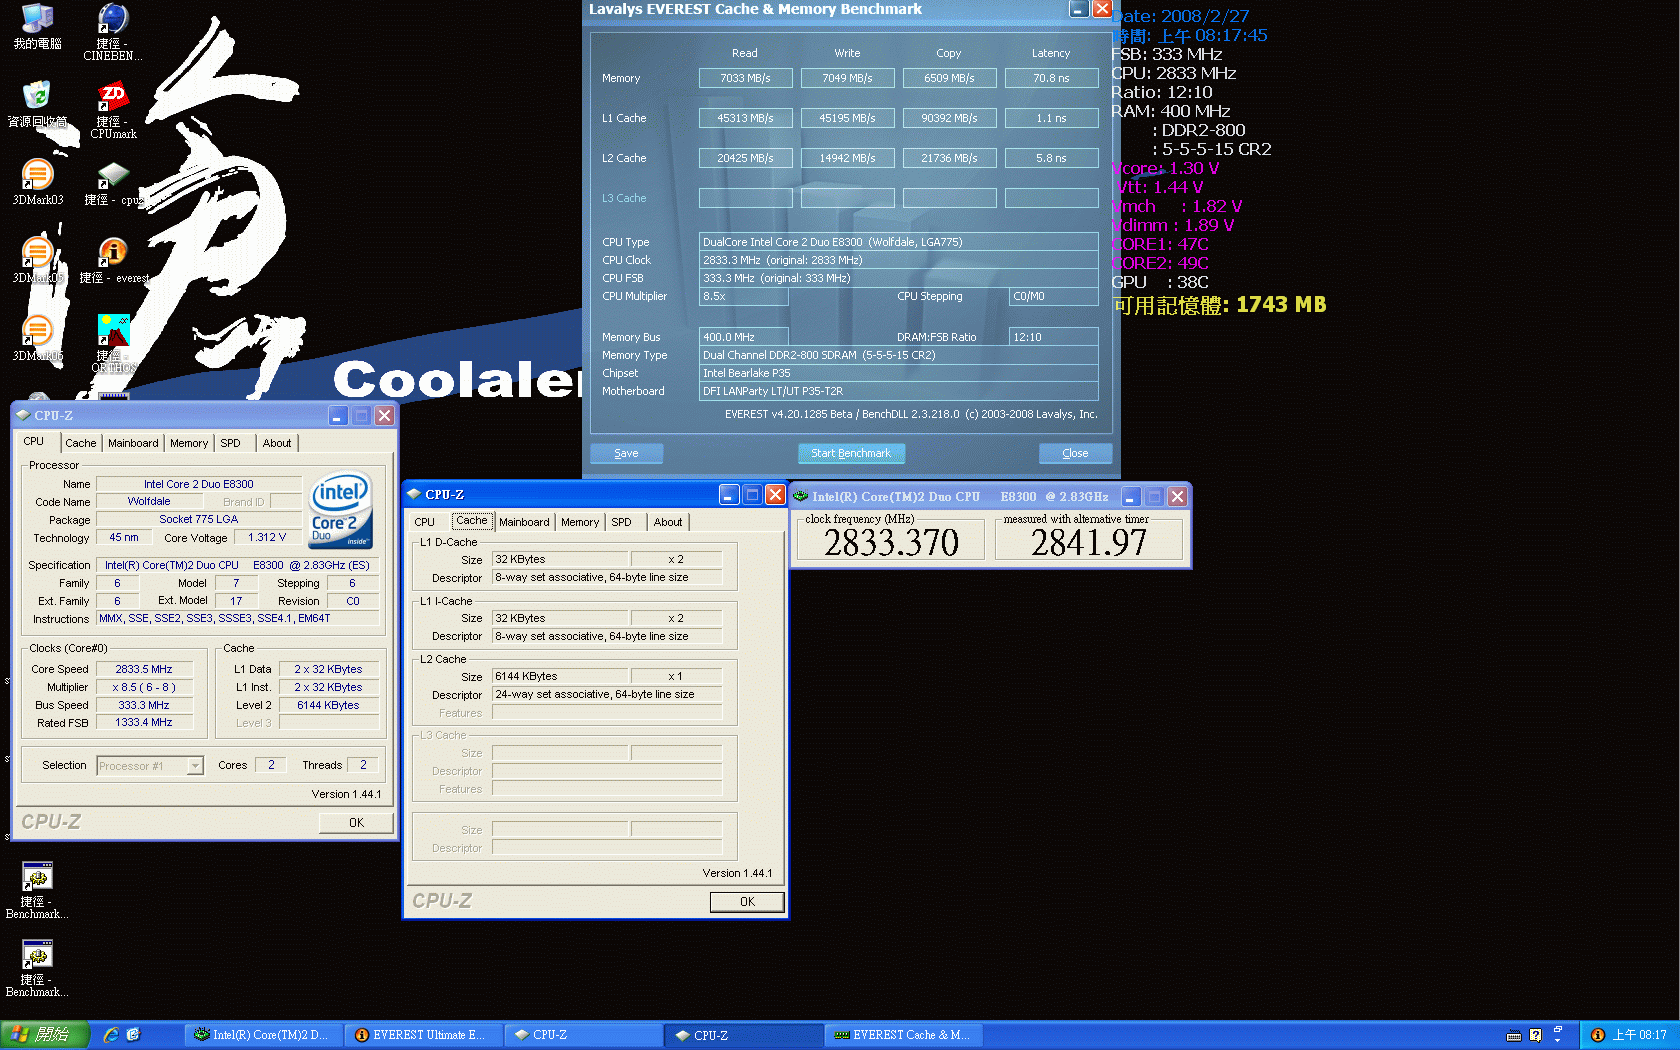
Task: Select Memory tab in front CPU-Z window
Action: pyautogui.click(x=580, y=522)
